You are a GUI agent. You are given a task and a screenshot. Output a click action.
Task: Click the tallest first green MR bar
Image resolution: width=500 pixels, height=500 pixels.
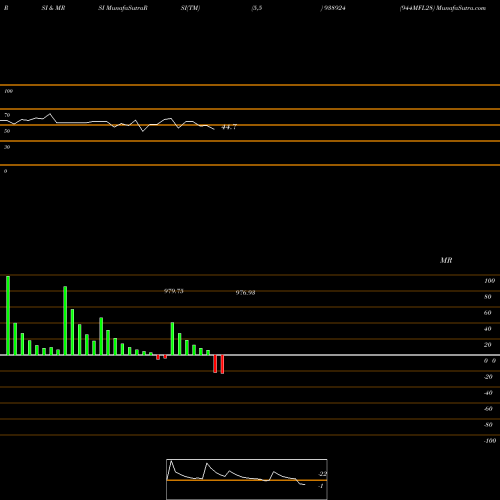click(8, 315)
